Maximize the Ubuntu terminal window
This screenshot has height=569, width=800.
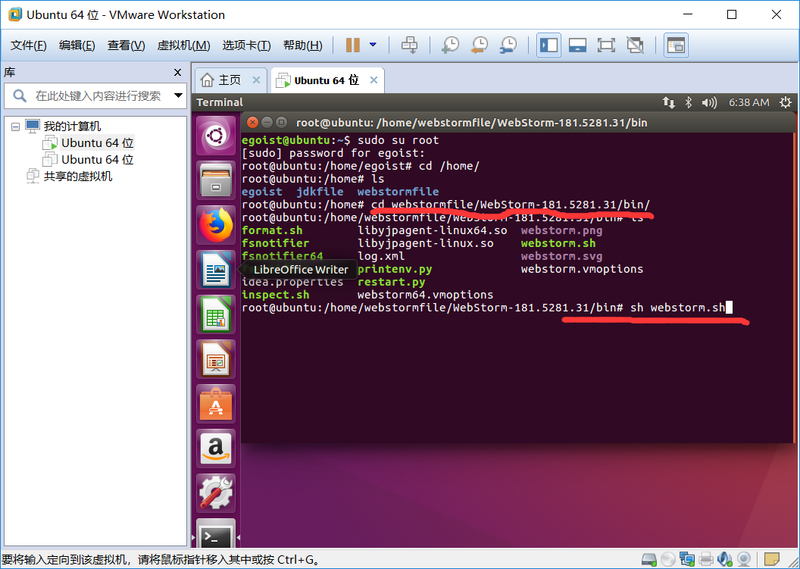[281, 122]
